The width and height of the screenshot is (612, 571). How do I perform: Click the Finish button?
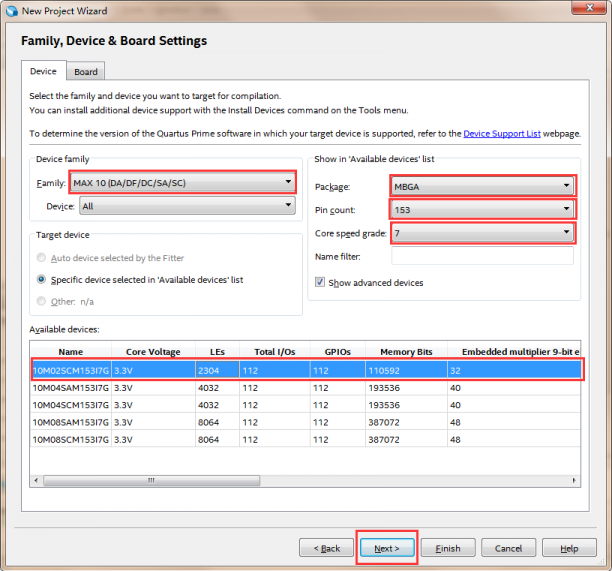point(448,548)
